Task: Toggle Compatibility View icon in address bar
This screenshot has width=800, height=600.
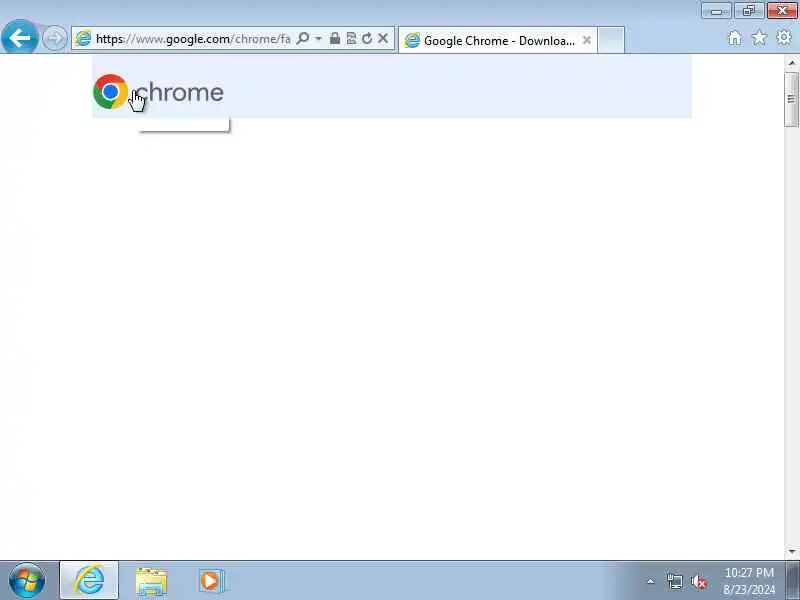Action: tap(351, 38)
